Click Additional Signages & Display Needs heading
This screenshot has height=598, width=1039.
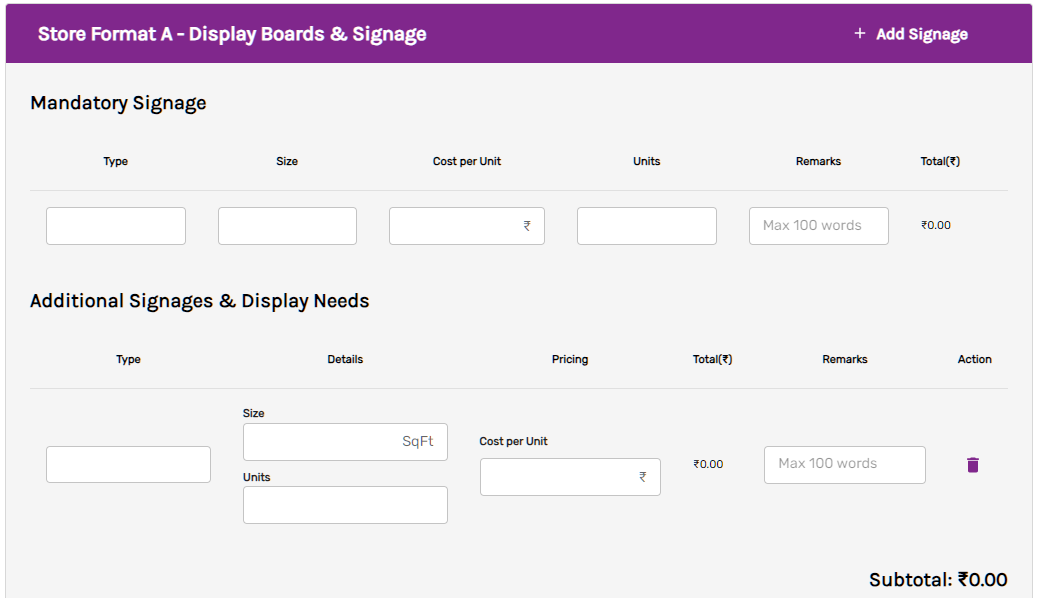[200, 301]
